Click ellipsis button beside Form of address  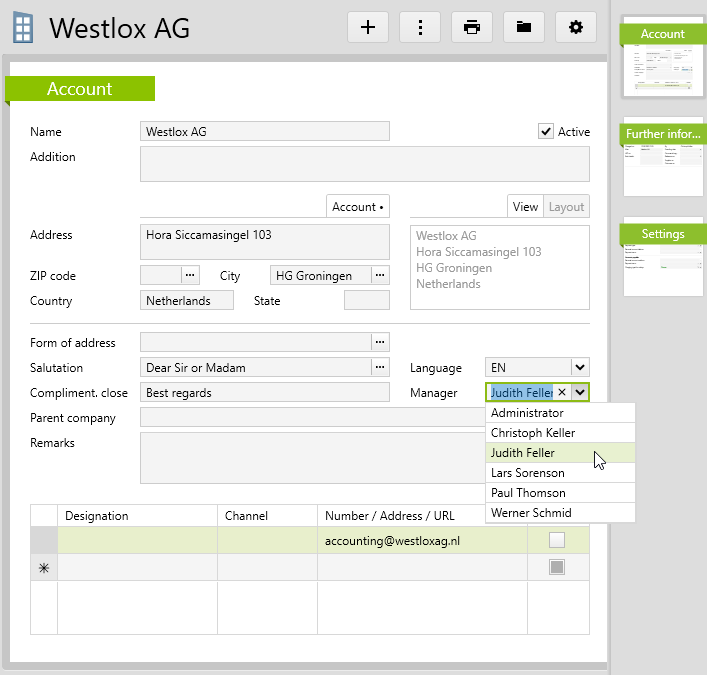(x=380, y=342)
